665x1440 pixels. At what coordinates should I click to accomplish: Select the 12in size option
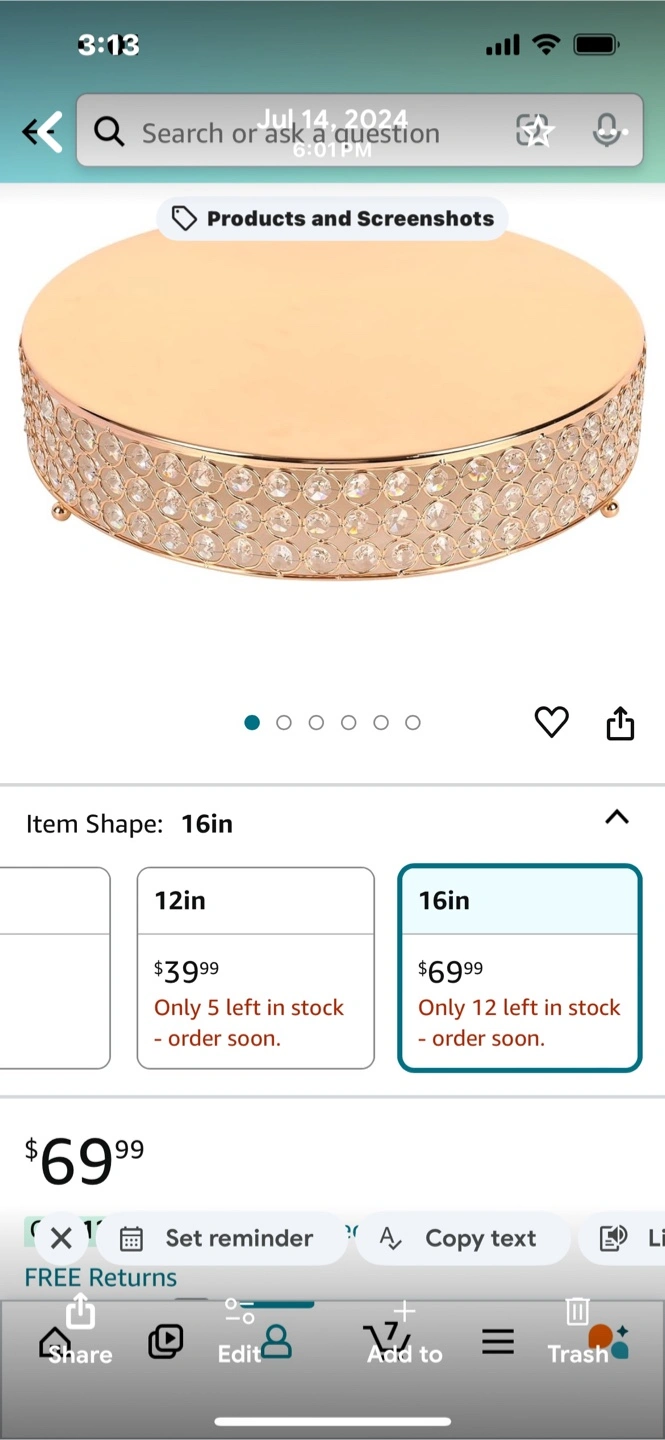255,968
